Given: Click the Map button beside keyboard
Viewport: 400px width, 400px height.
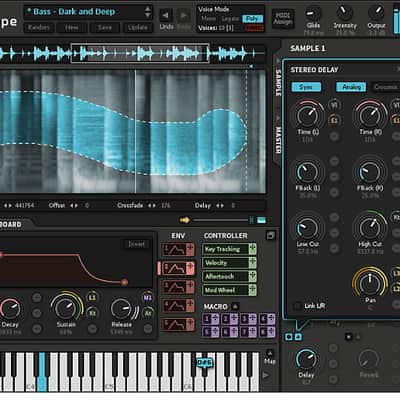Looking at the screenshot, I should [270, 362].
